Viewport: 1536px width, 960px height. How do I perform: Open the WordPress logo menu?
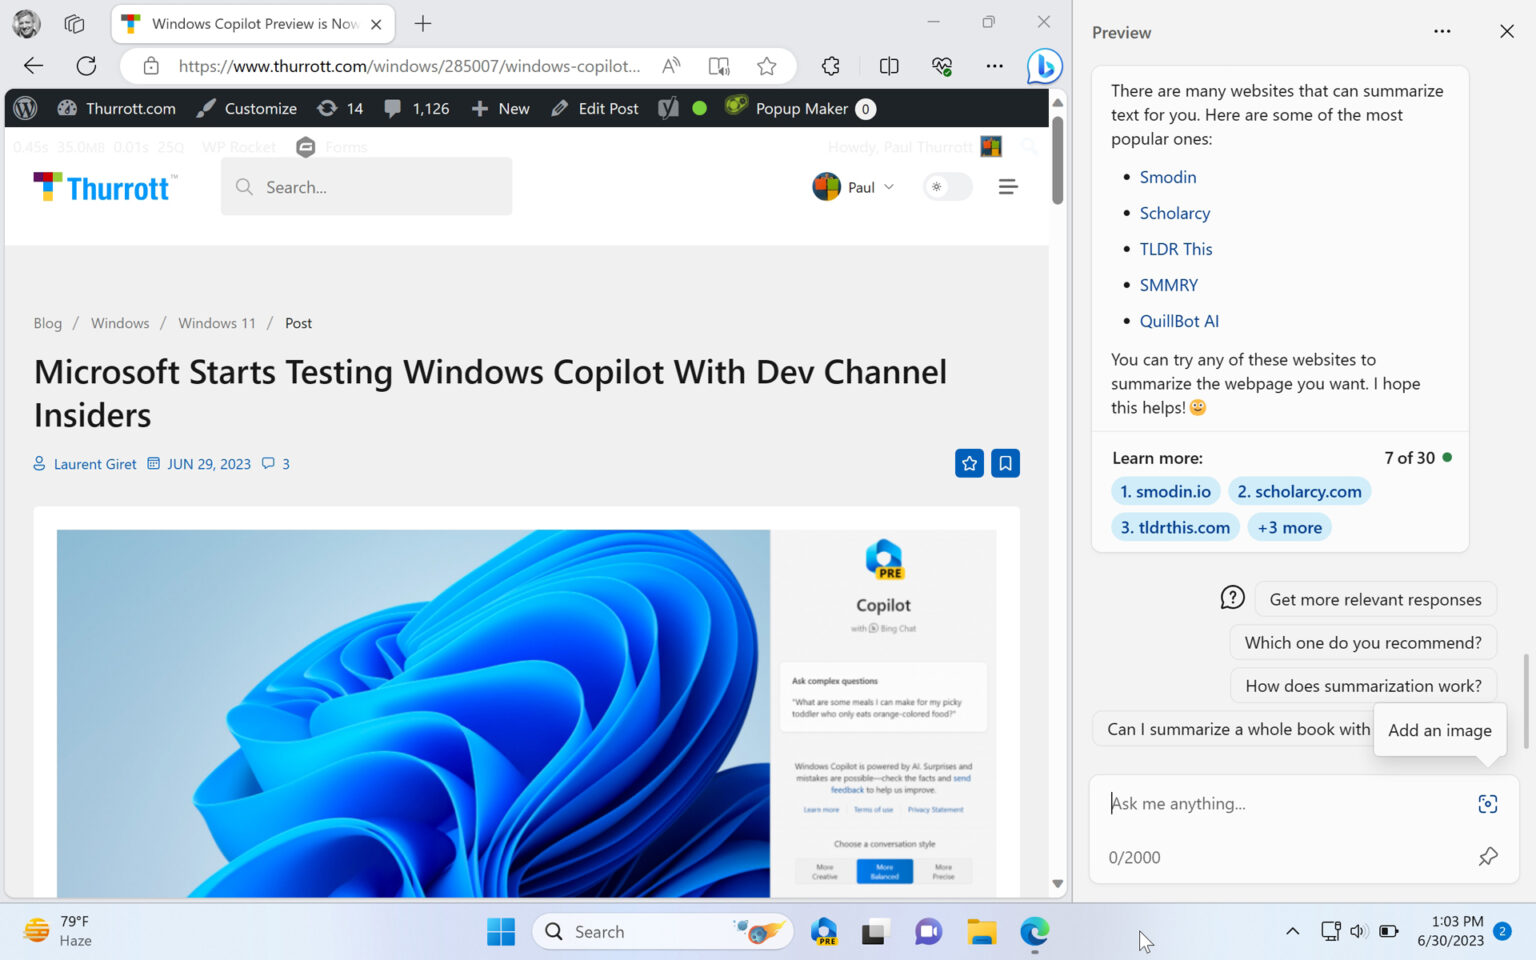click(26, 108)
